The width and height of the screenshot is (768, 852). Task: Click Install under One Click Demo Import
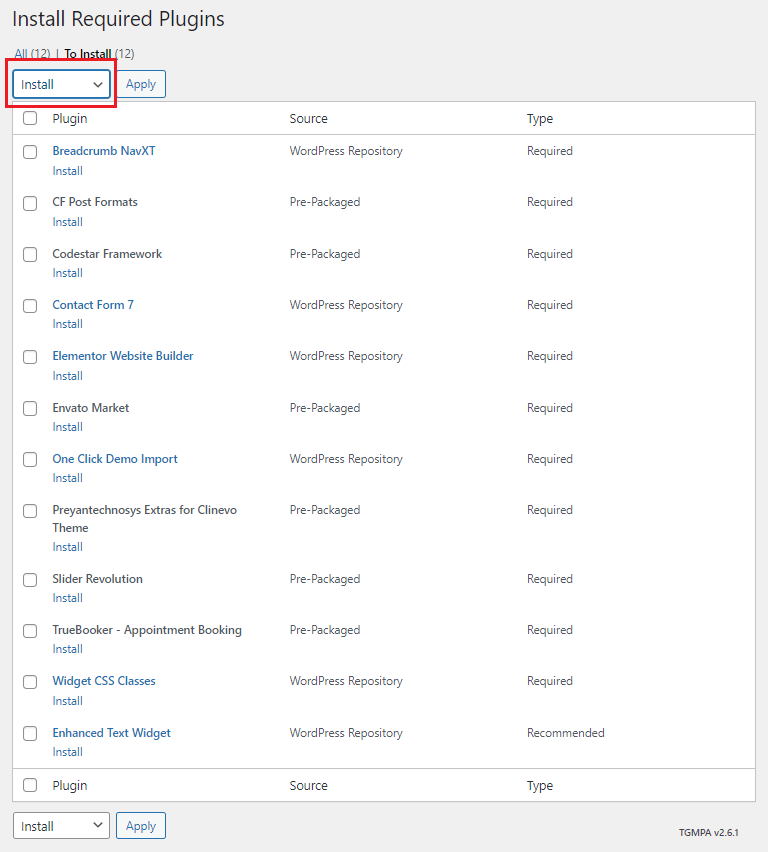67,478
